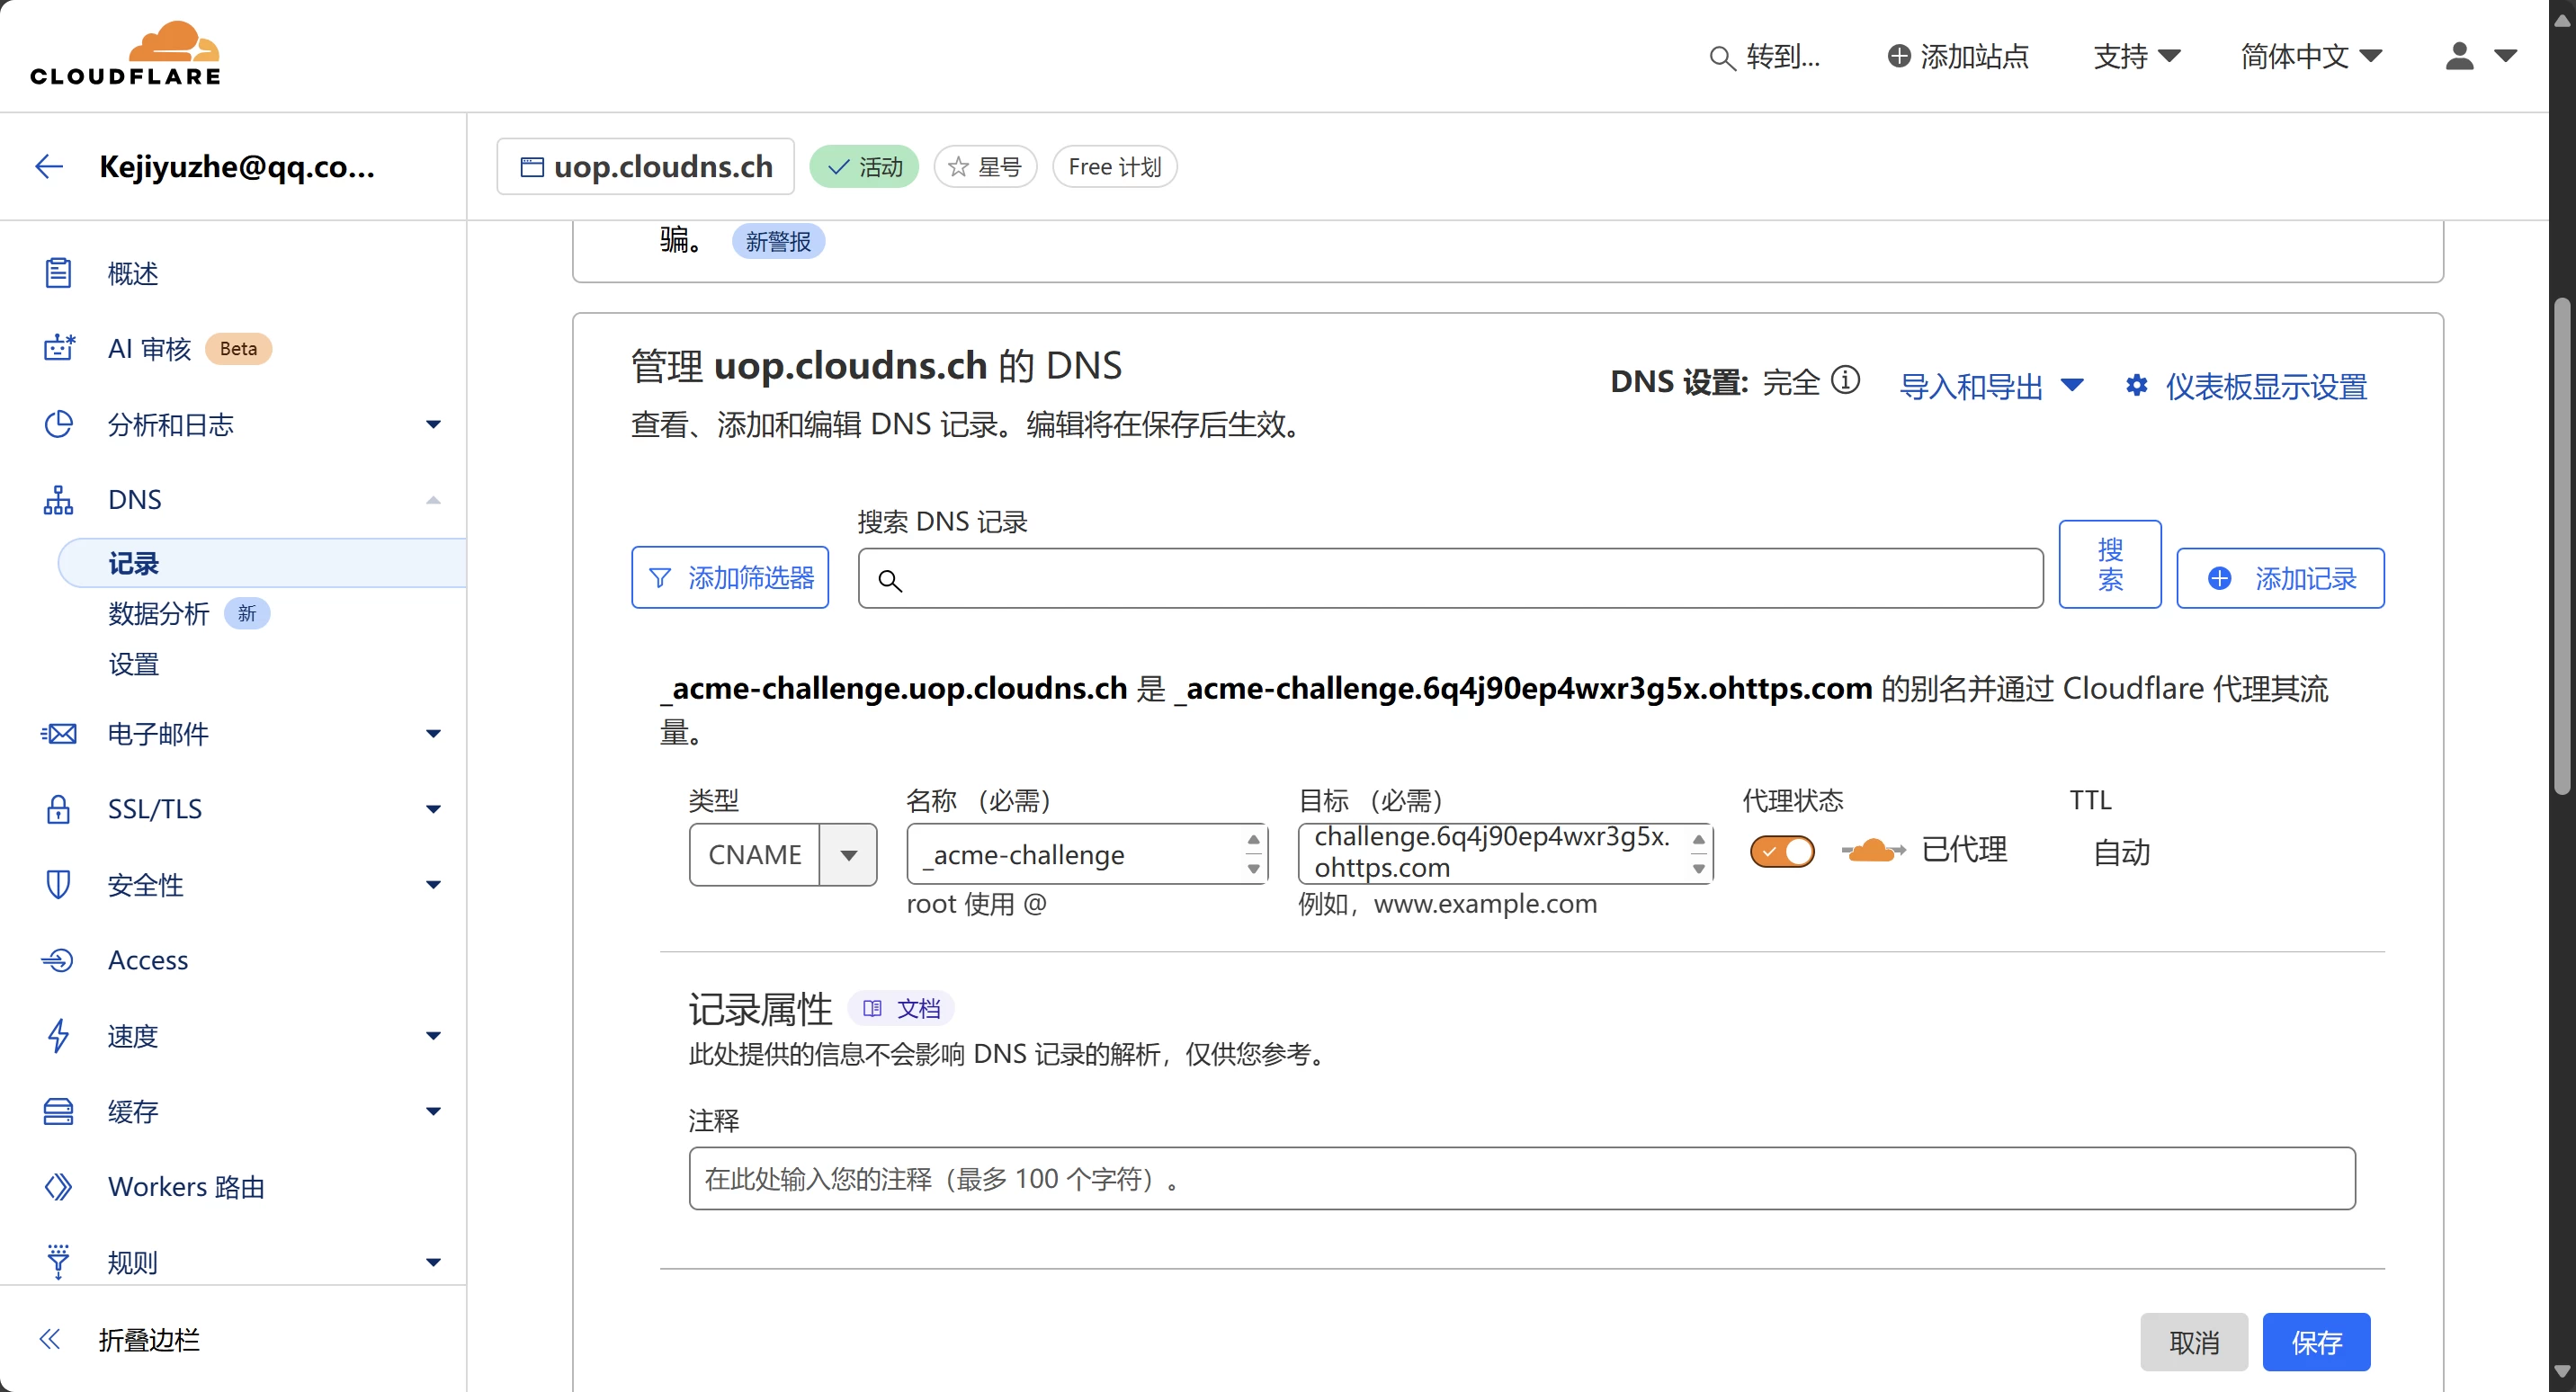The height and width of the screenshot is (1392, 2576).
Task: Toggle the 代理状态 proxy switch off
Action: (x=1781, y=852)
